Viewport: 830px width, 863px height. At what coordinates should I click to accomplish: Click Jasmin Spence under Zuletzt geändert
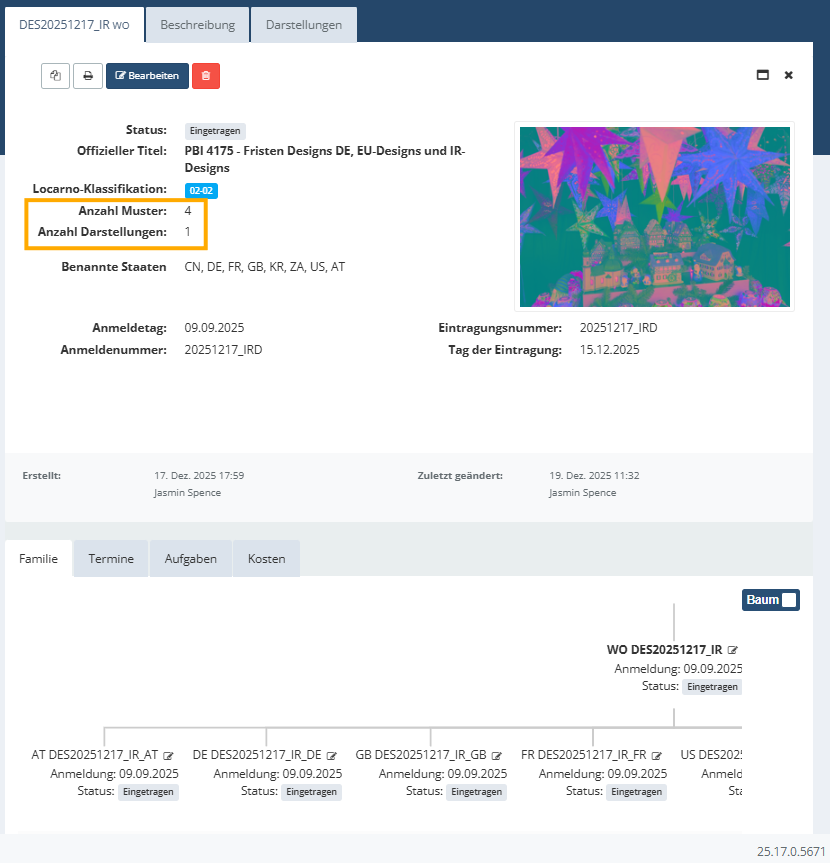(583, 493)
